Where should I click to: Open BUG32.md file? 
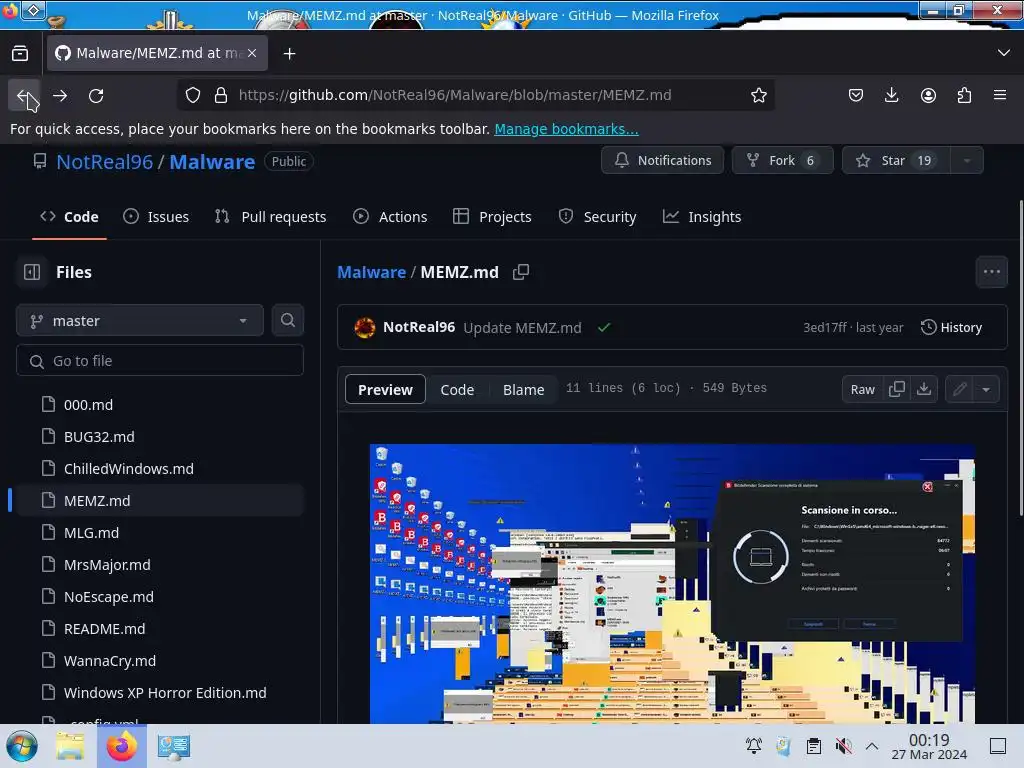tap(99, 437)
